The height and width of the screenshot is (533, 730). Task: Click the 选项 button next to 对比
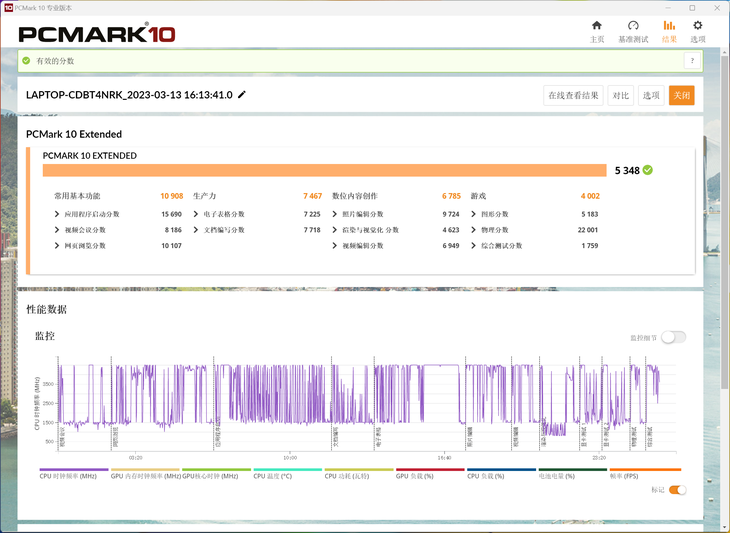(x=651, y=95)
